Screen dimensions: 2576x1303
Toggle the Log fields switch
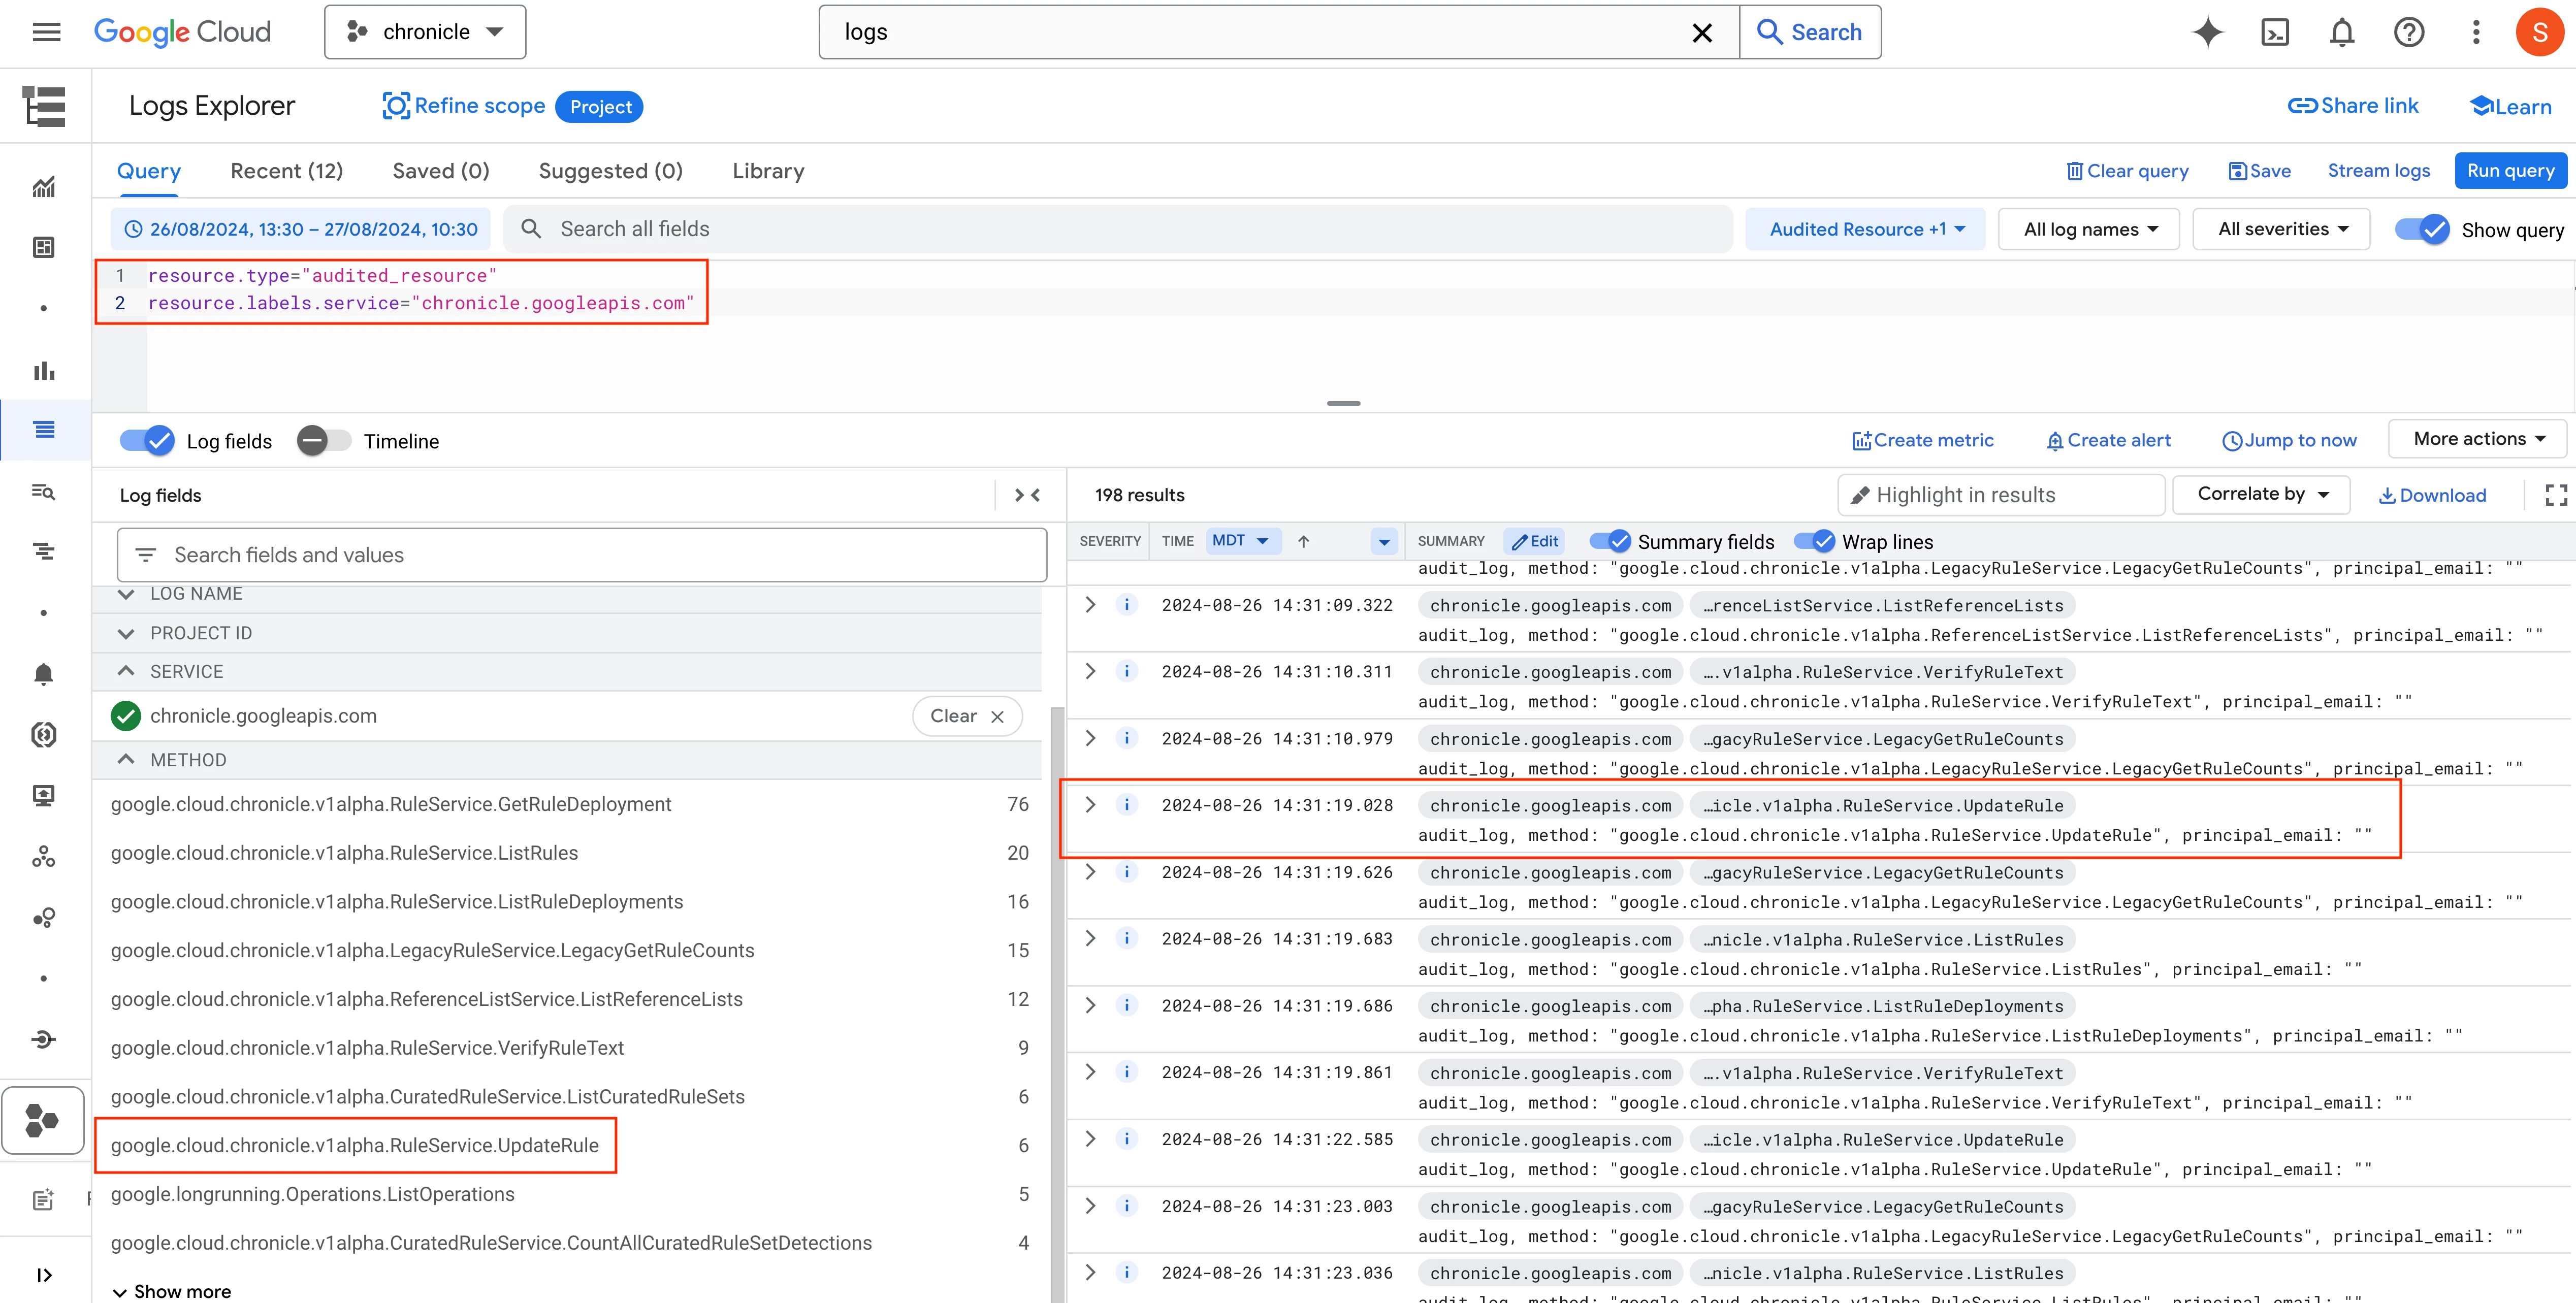click(x=147, y=441)
